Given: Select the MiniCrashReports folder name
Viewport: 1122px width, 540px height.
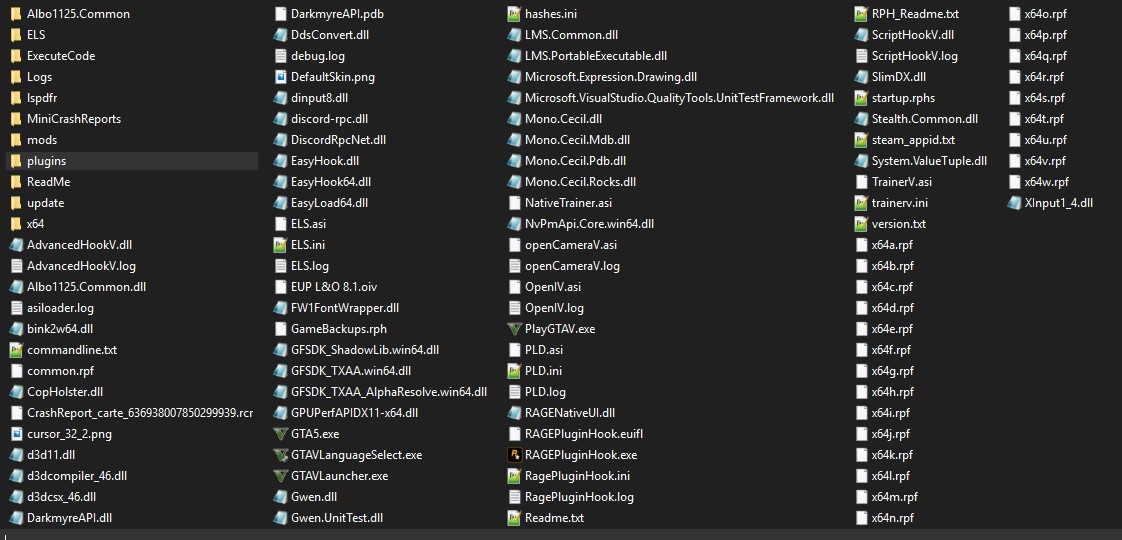Looking at the screenshot, I should click(74, 119).
